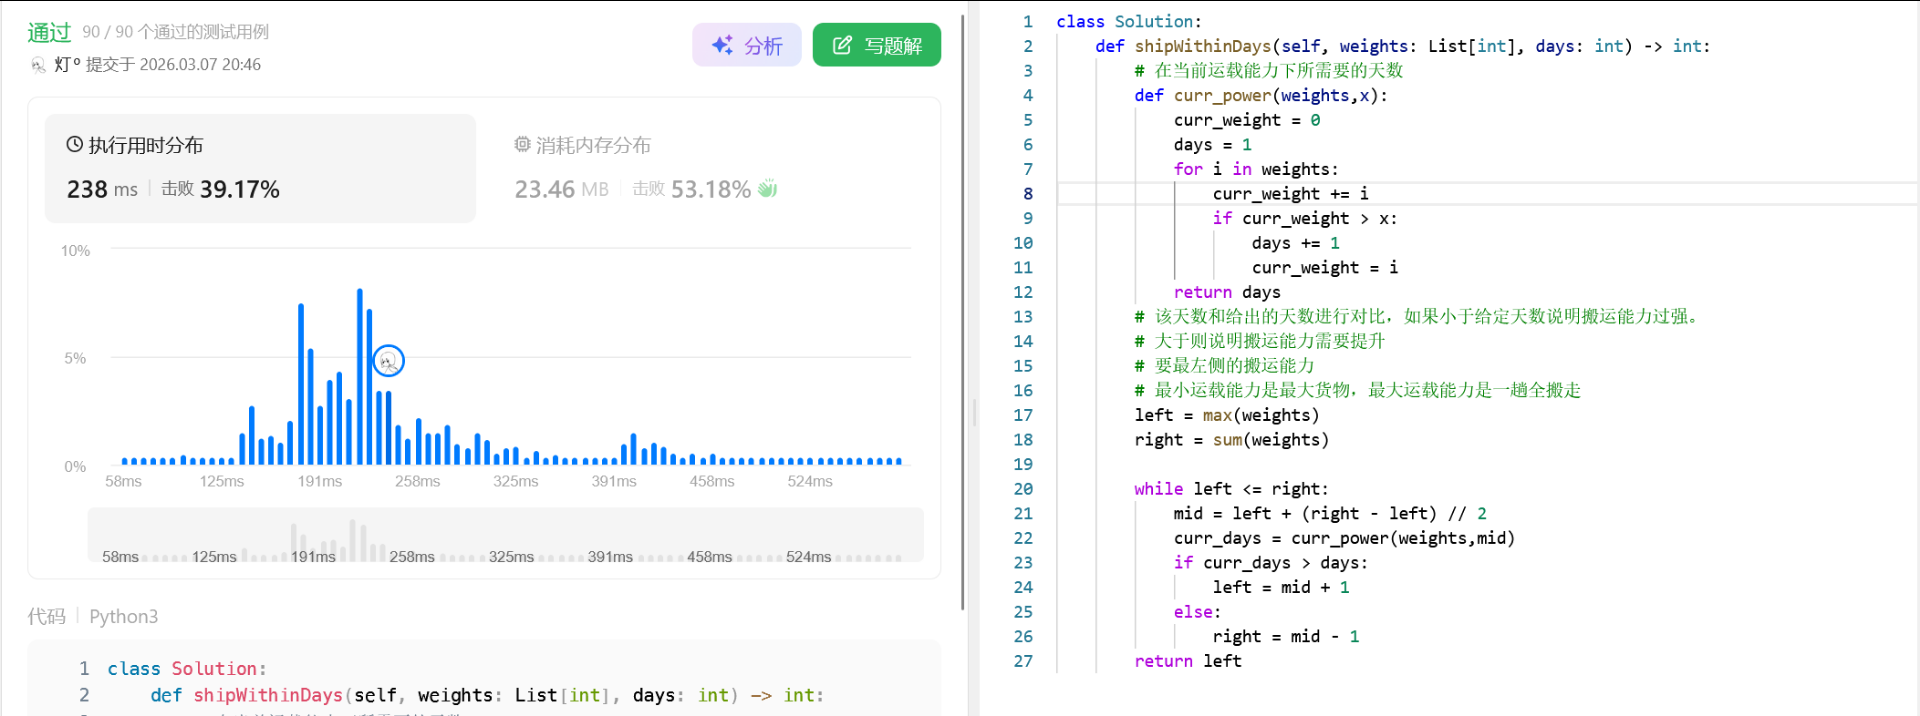Place cursor on the 'return left' line
The width and height of the screenshot is (1920, 716).
pyautogui.click(x=1187, y=661)
